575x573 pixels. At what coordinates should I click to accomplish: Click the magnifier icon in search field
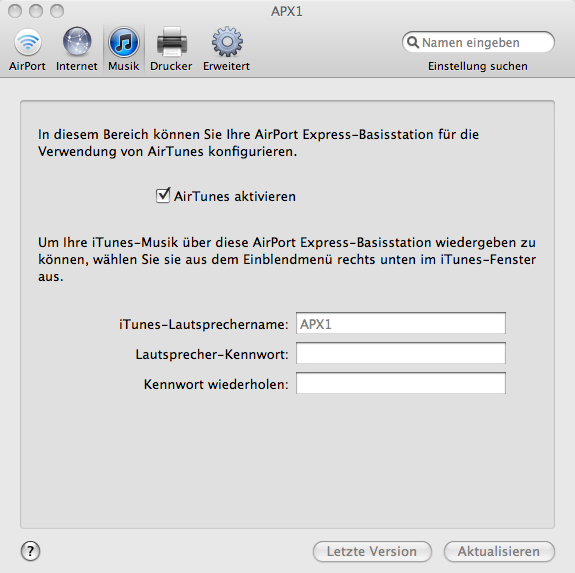[413, 43]
